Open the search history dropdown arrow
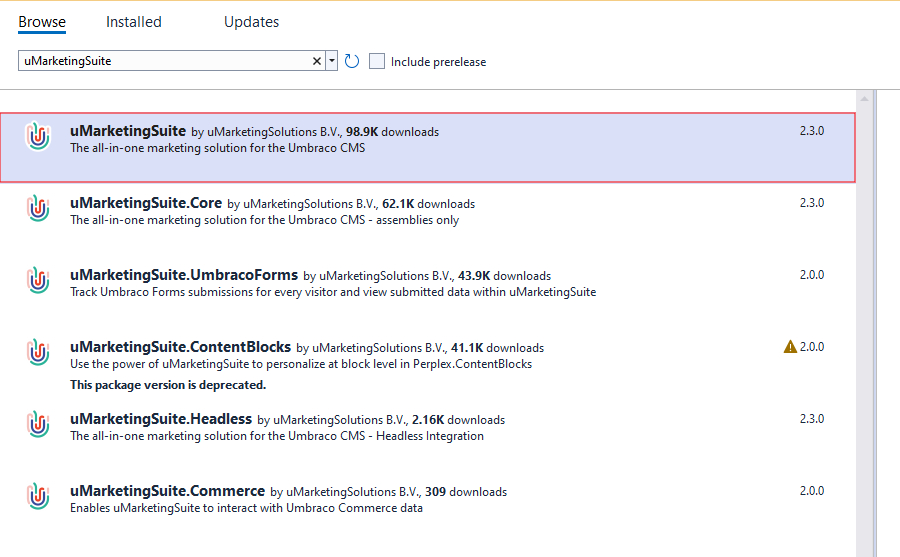 click(x=332, y=61)
